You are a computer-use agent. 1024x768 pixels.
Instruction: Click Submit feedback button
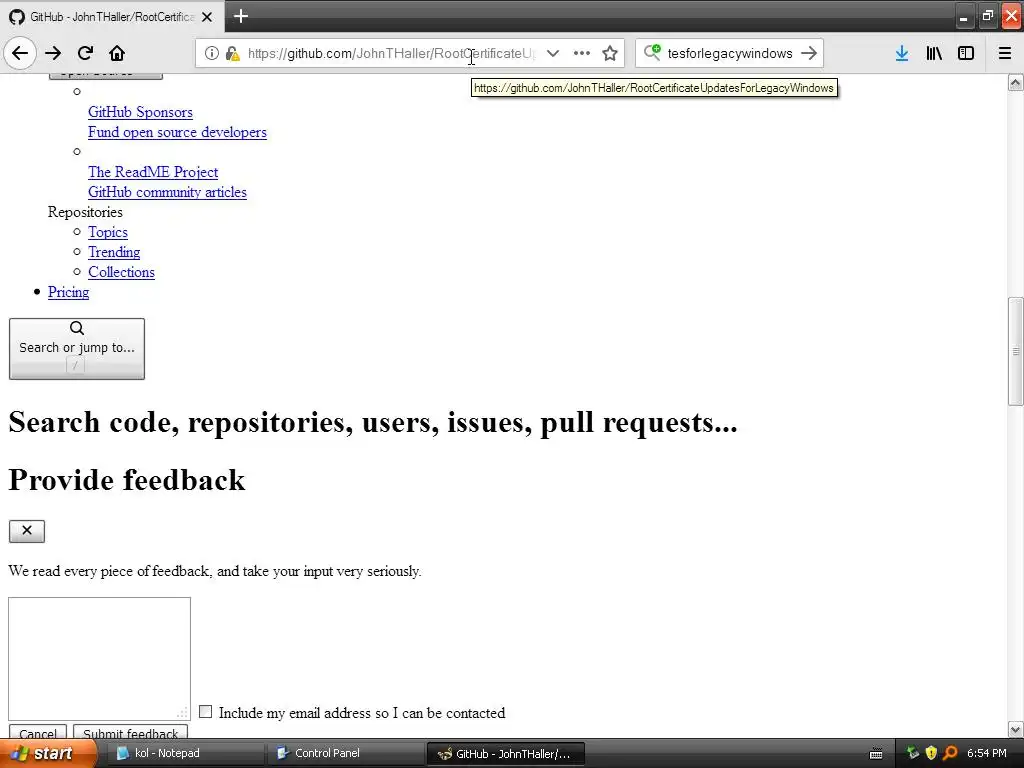point(131,733)
